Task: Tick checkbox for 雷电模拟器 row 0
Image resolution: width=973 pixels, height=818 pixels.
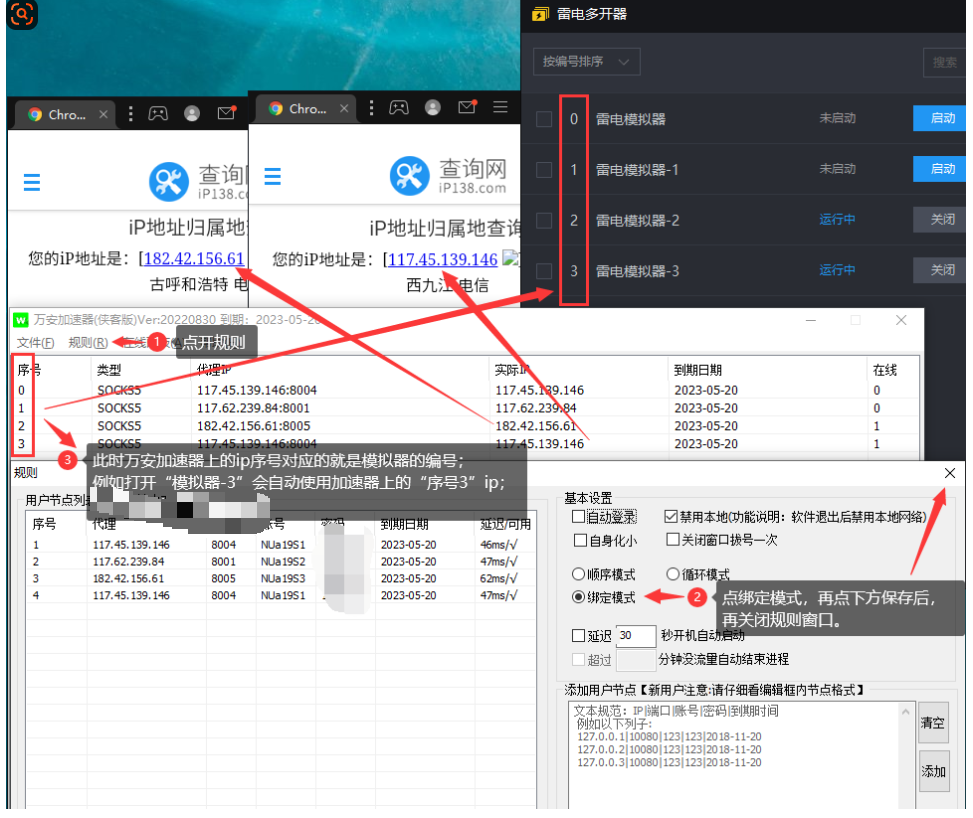Action: tap(544, 119)
